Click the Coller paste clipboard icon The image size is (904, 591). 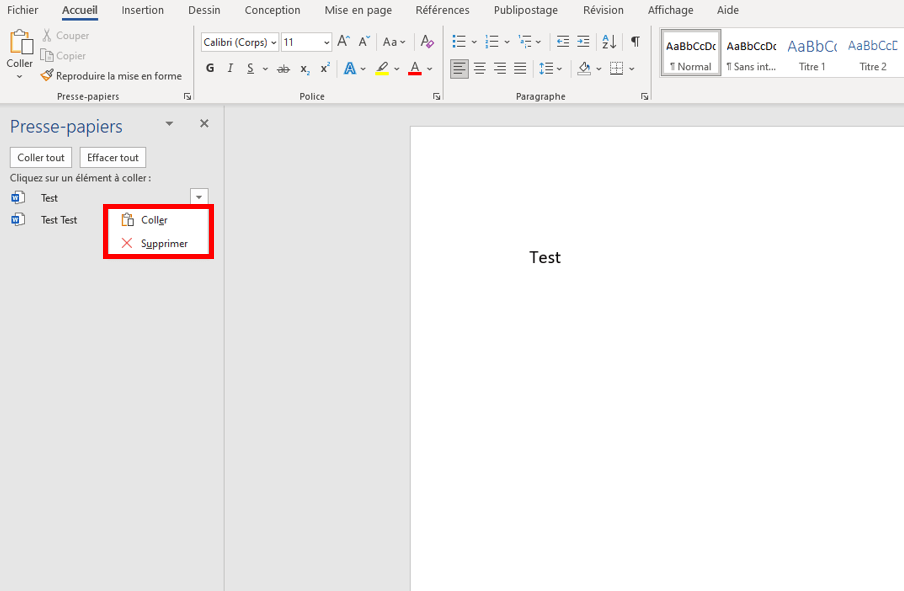pyautogui.click(x=20, y=43)
